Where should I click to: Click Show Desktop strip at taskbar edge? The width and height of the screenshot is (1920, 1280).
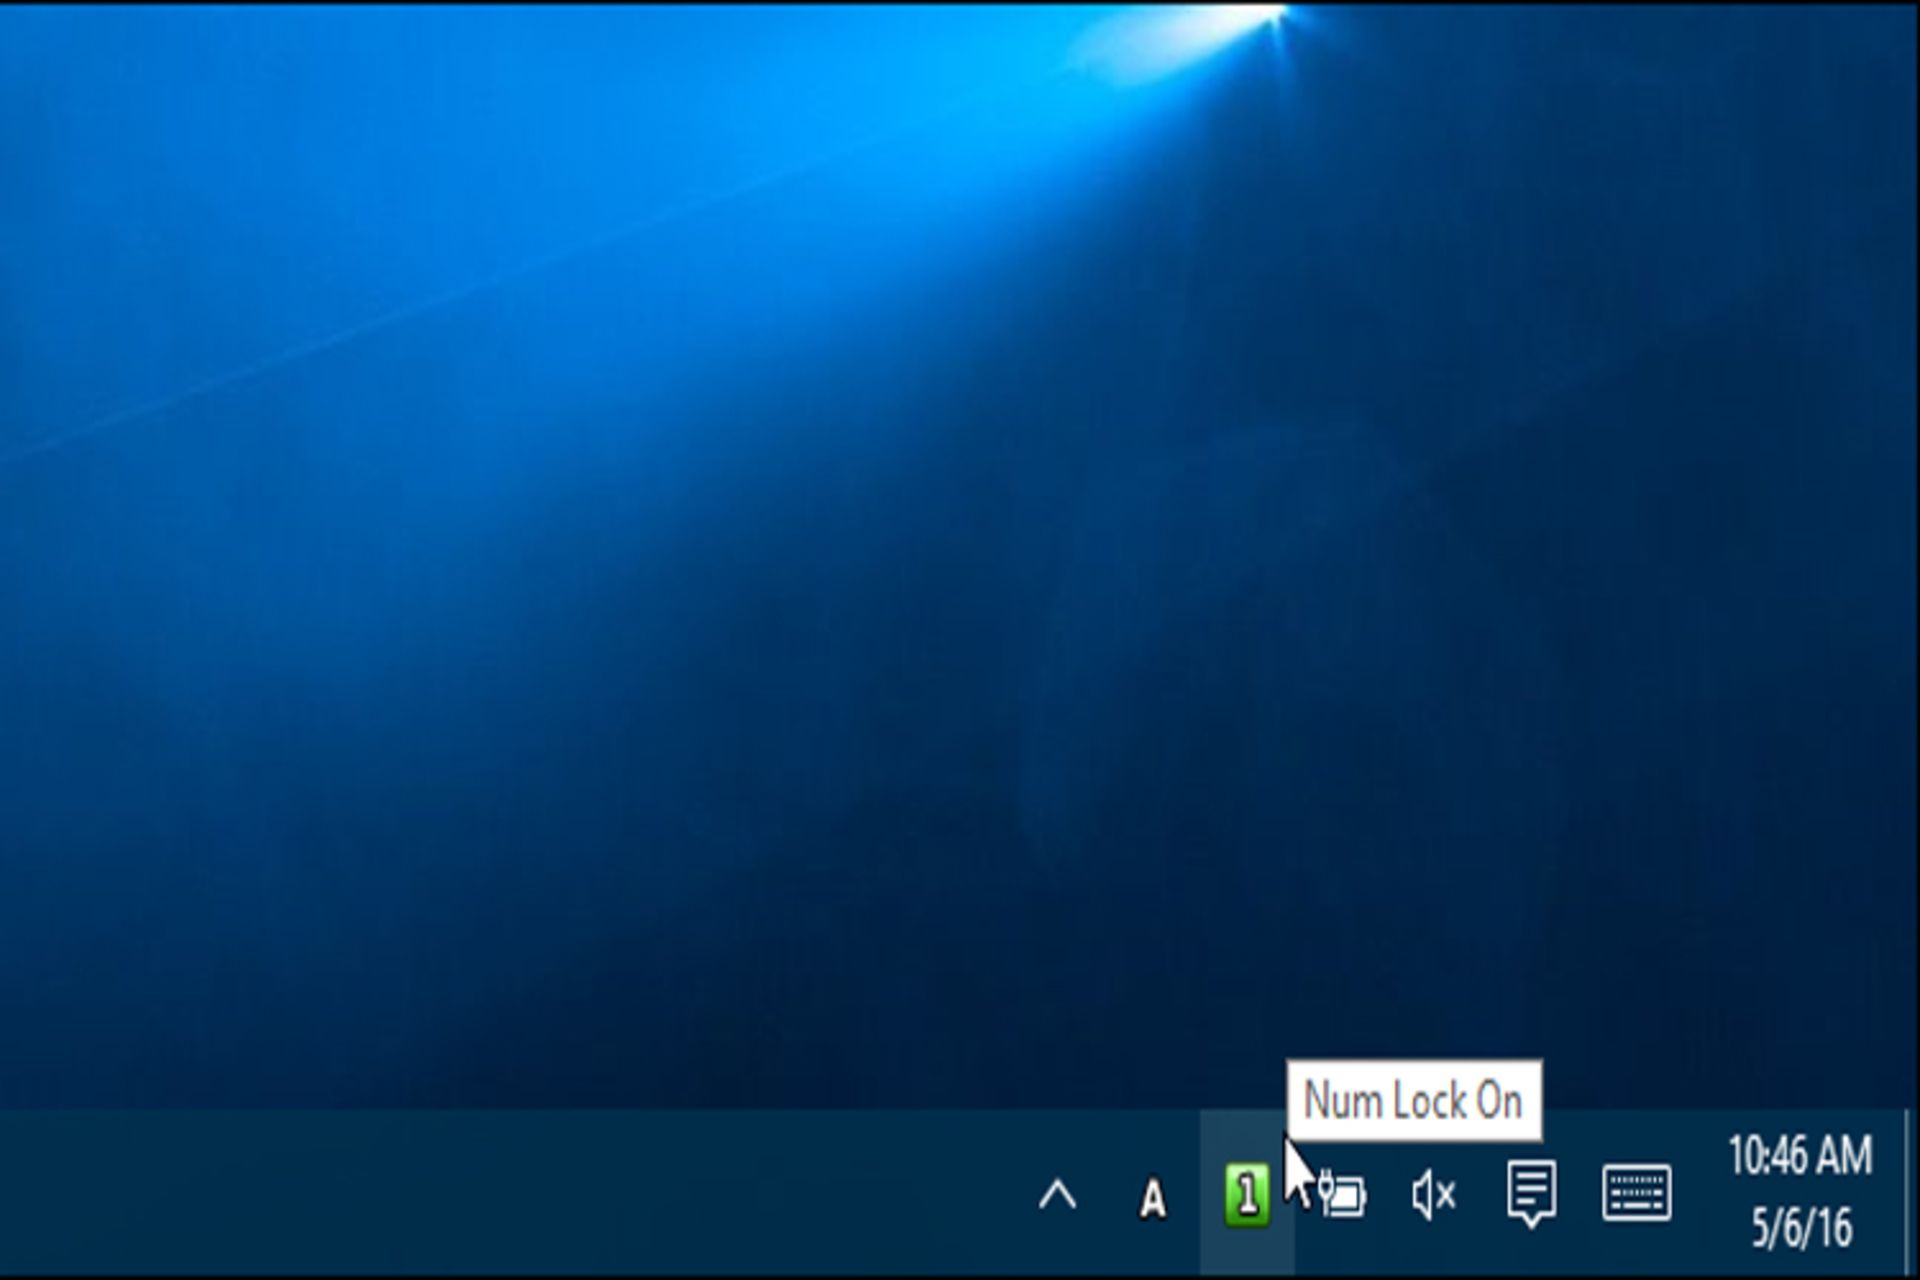pos(1912,1192)
